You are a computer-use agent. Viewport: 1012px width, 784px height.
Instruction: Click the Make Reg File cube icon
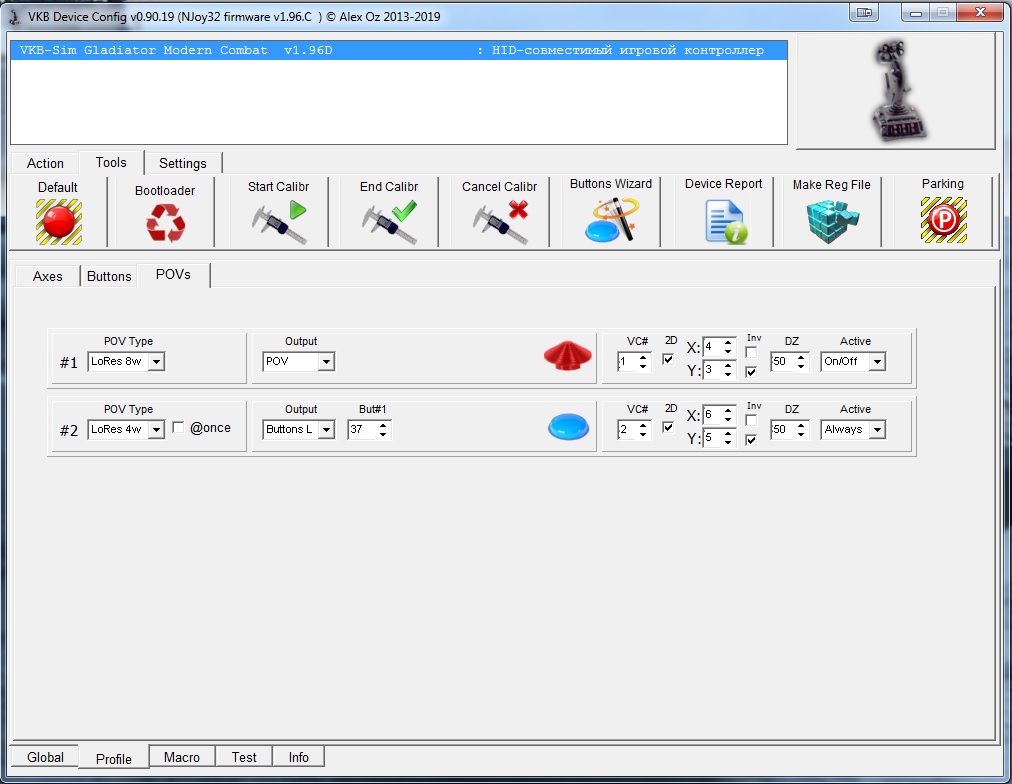833,221
